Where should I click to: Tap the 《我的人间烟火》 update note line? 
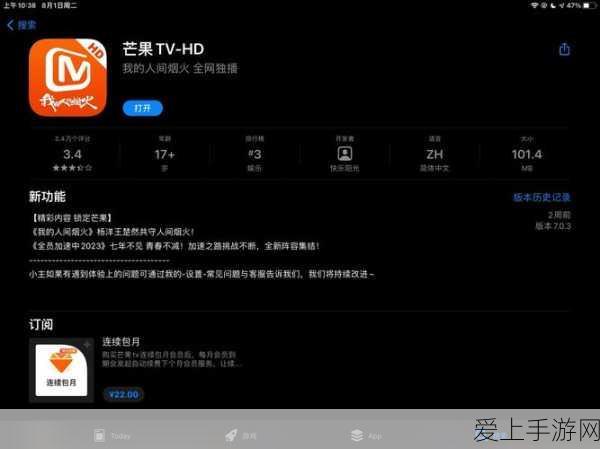pos(113,232)
